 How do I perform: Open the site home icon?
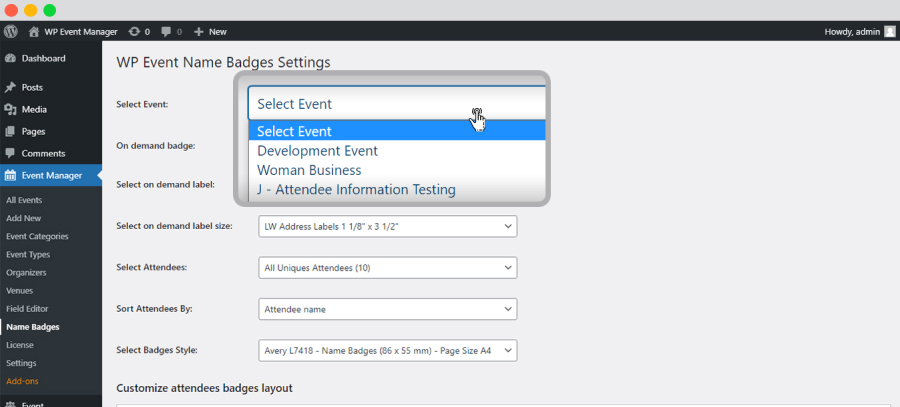point(34,32)
